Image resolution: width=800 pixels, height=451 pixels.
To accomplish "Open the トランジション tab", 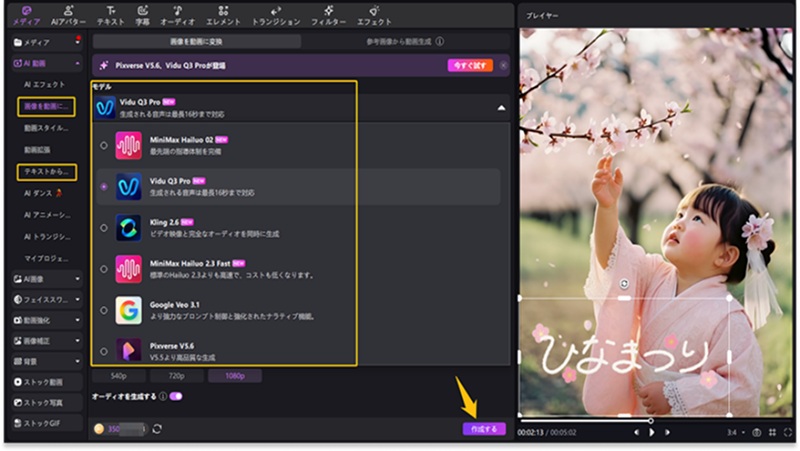I will [276, 16].
